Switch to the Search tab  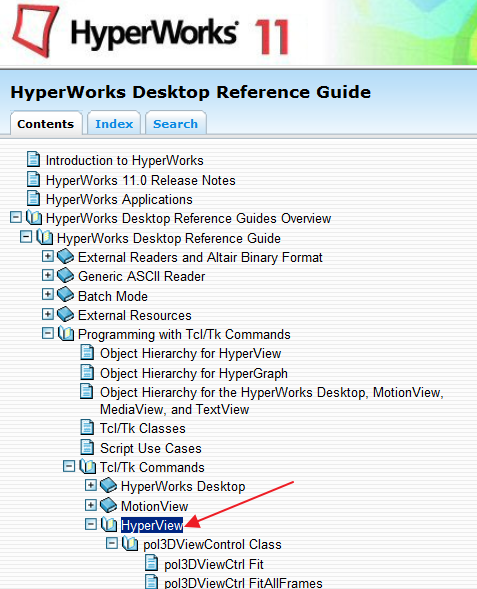(x=175, y=124)
